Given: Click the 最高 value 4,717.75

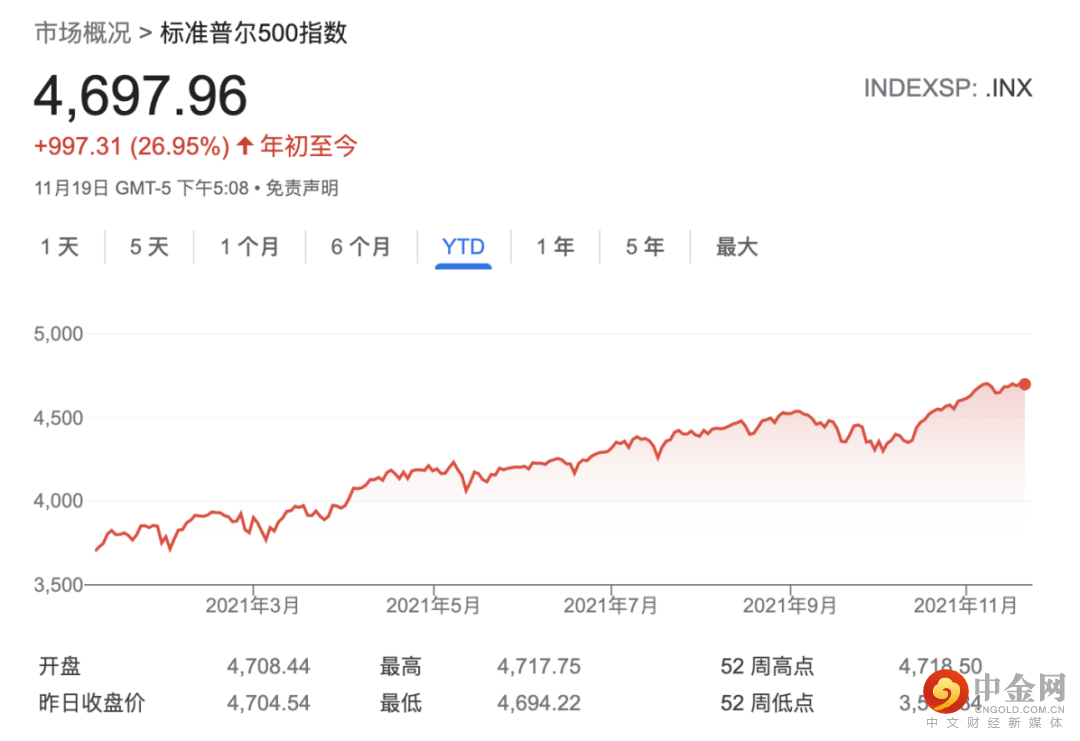Looking at the screenshot, I should [x=539, y=667].
